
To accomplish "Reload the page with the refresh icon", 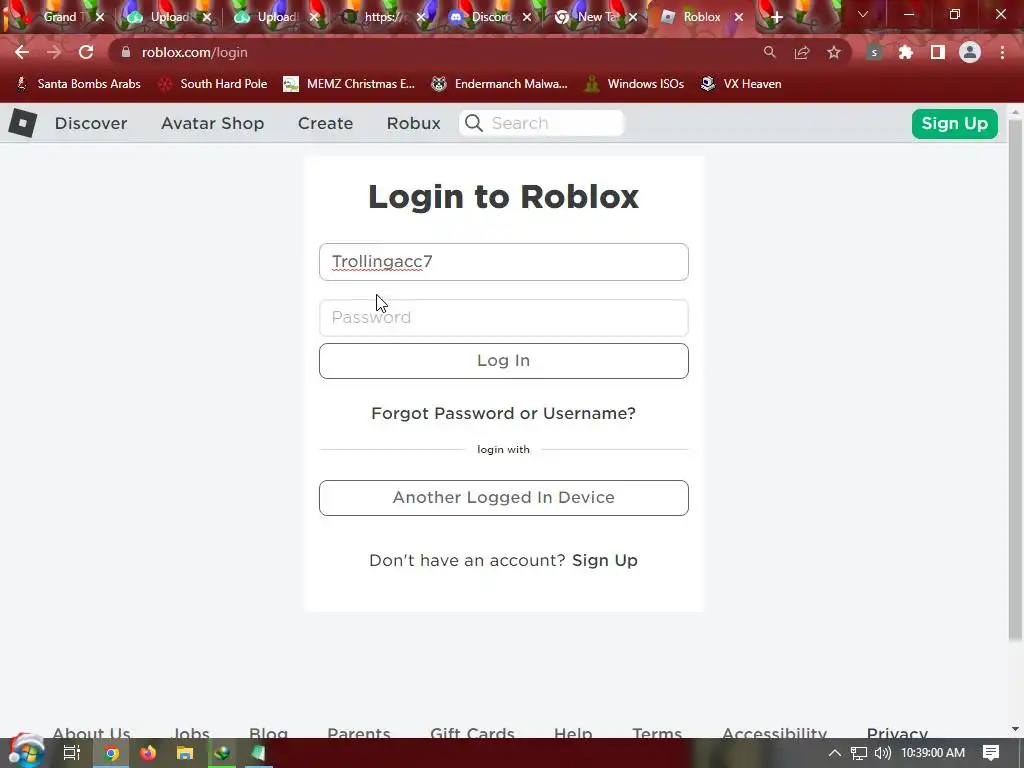I will click(x=86, y=52).
